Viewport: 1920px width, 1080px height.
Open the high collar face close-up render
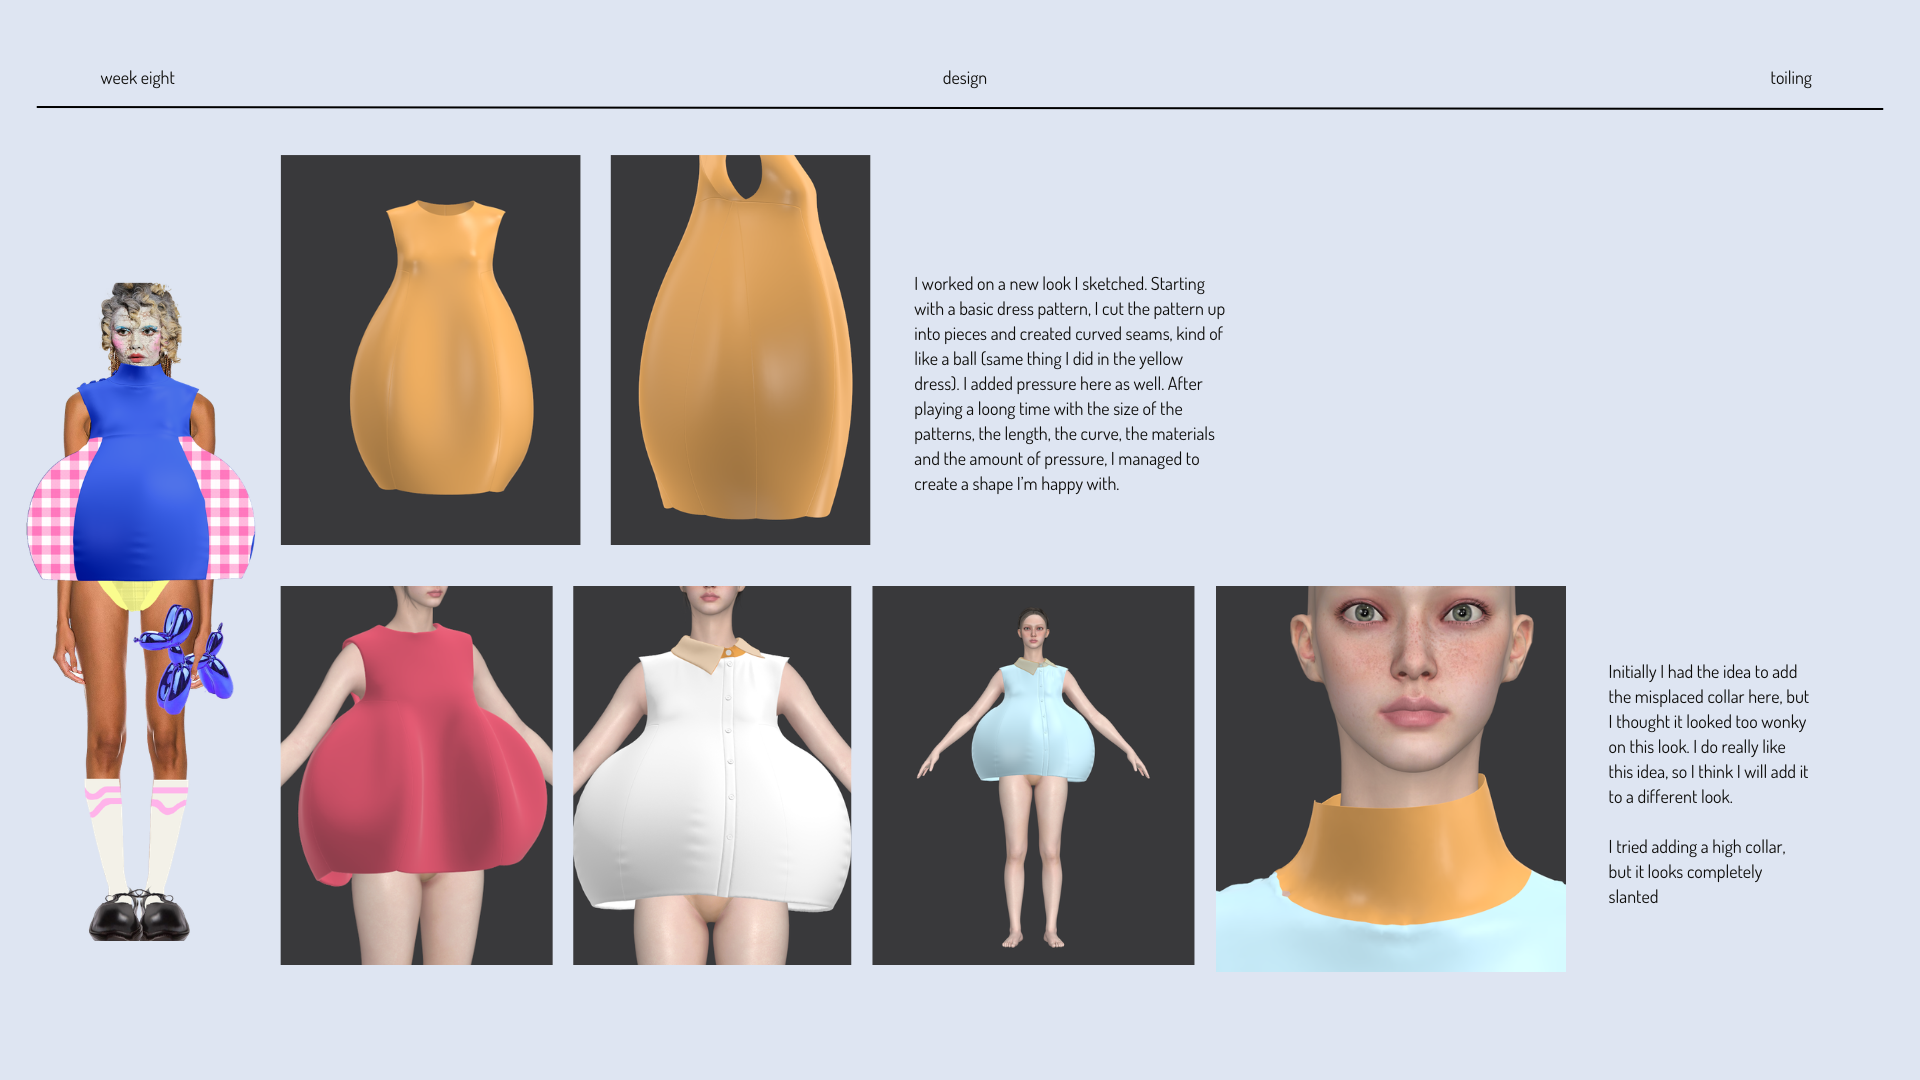coord(1391,778)
